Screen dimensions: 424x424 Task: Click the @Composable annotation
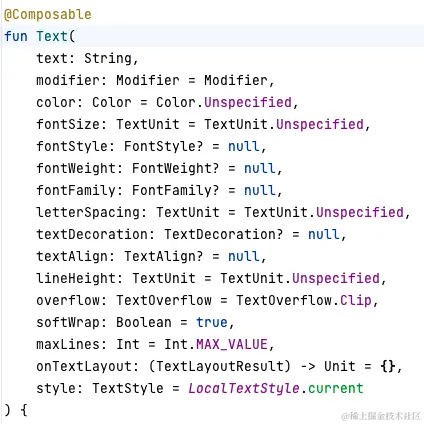(47, 15)
